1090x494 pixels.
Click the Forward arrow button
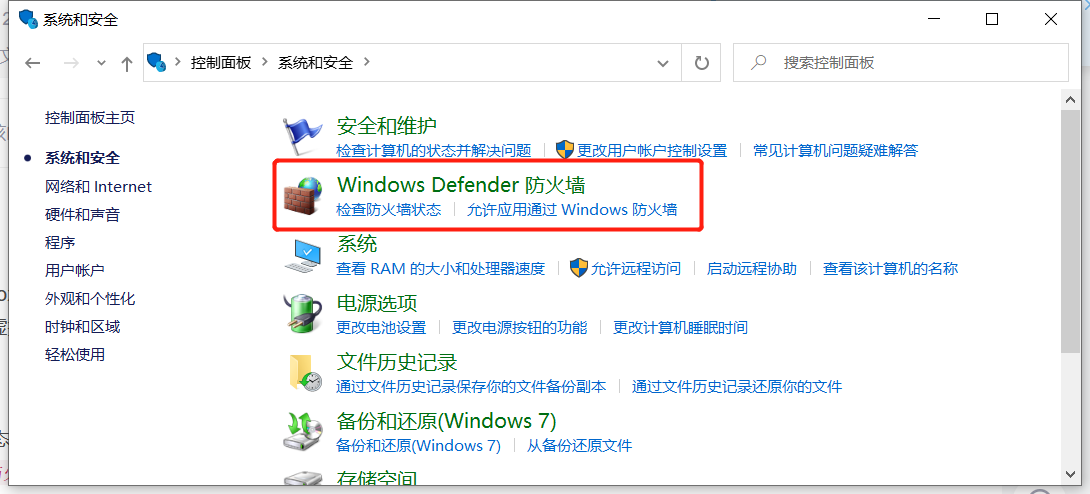click(71, 63)
